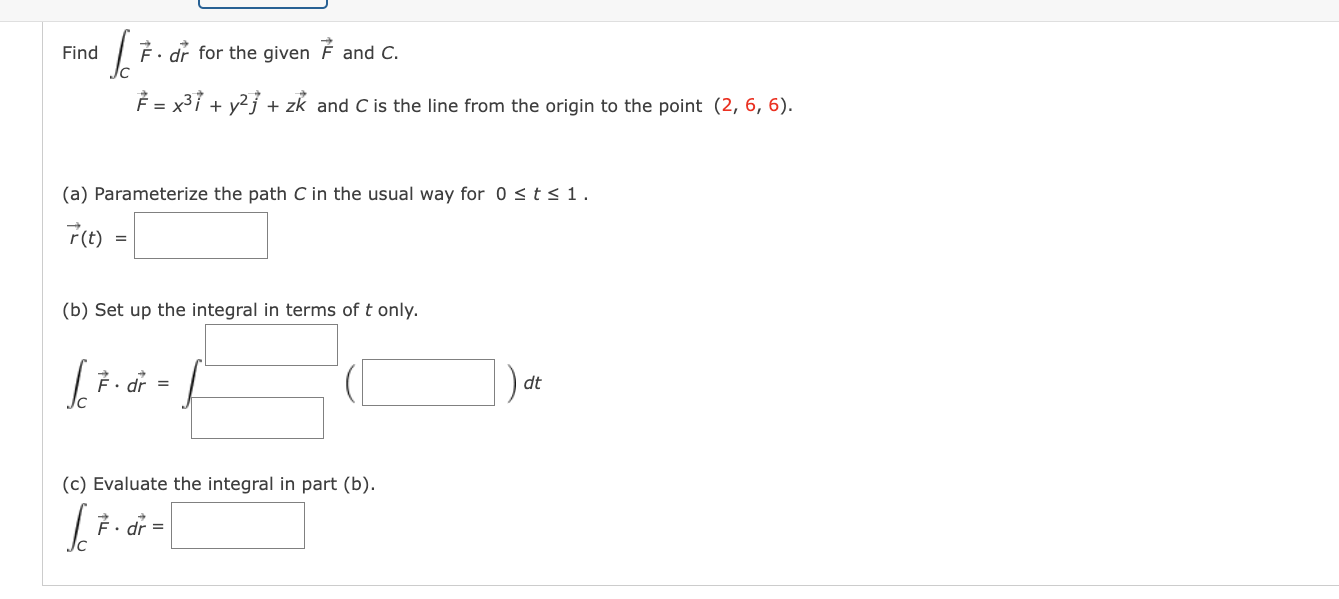Click the integrand answer box in part (b)
This screenshot has width=1339, height=599.
pos(428,382)
